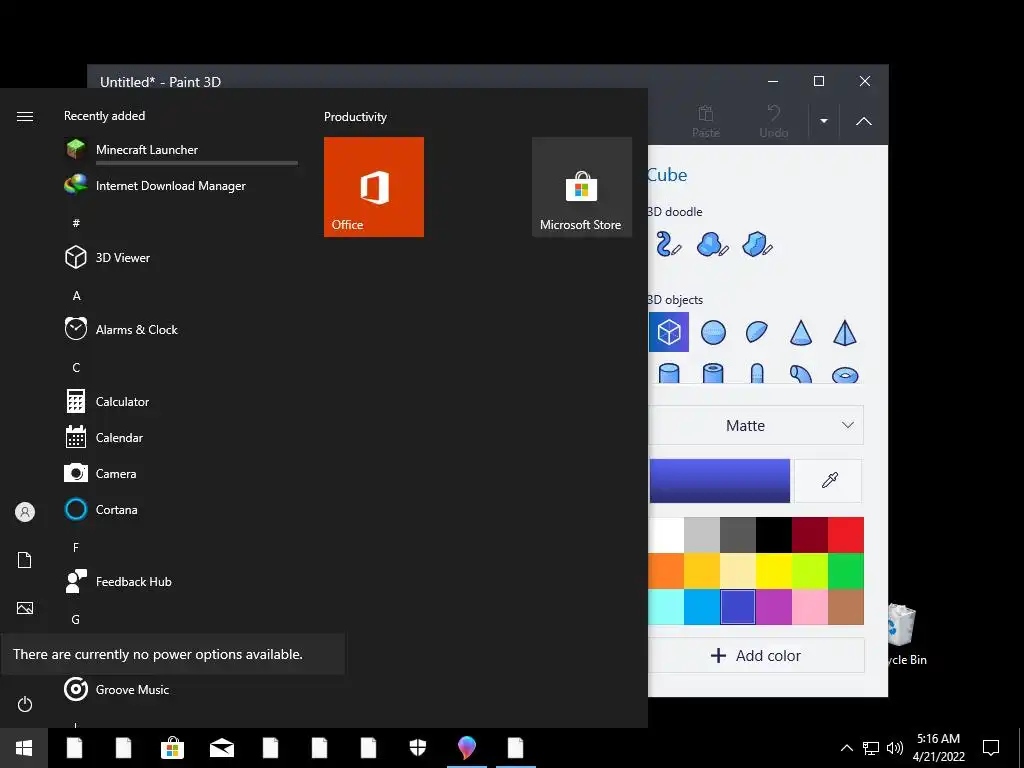Select the Hemisphere 3D object
The width and height of the screenshot is (1024, 768).
pyautogui.click(x=756, y=332)
